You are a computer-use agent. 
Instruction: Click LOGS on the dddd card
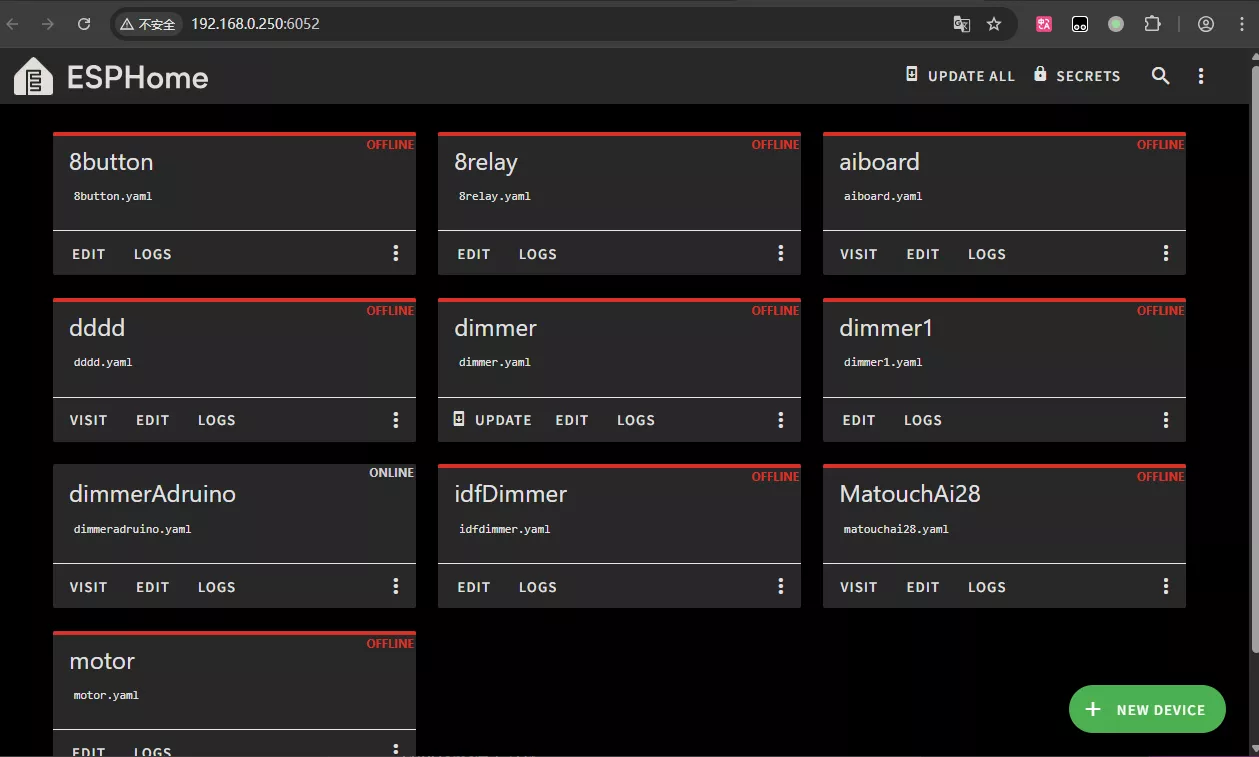click(217, 420)
